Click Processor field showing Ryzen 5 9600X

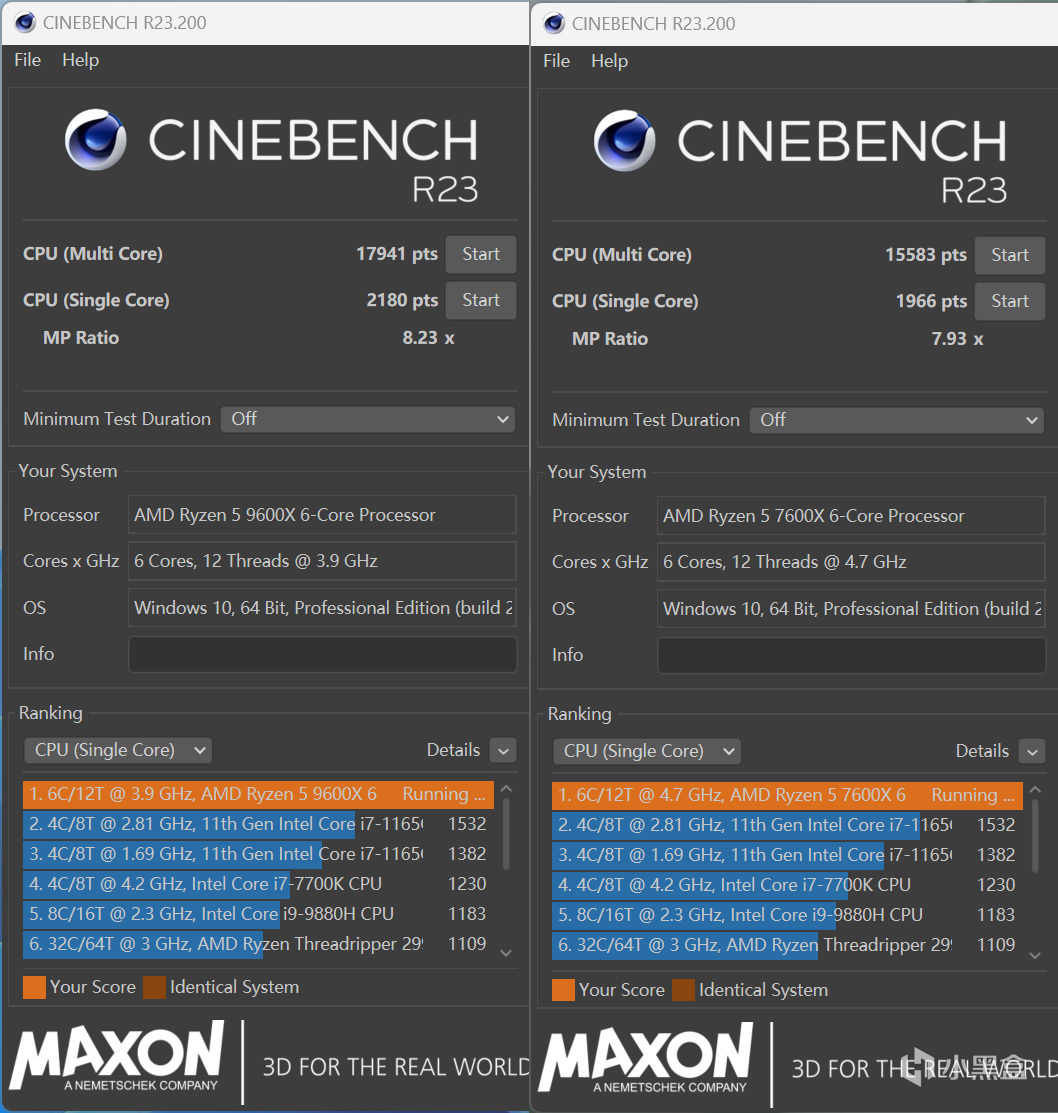click(x=321, y=515)
